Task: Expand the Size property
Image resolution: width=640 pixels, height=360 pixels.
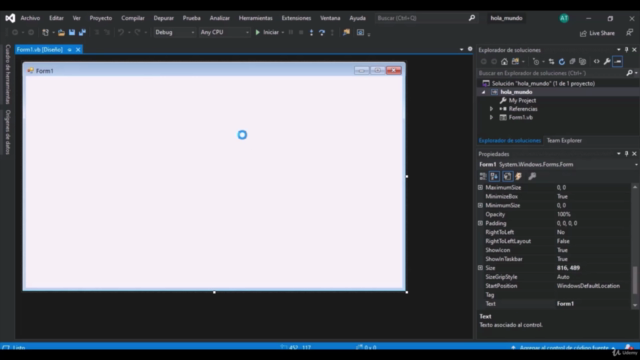Action: [480, 268]
